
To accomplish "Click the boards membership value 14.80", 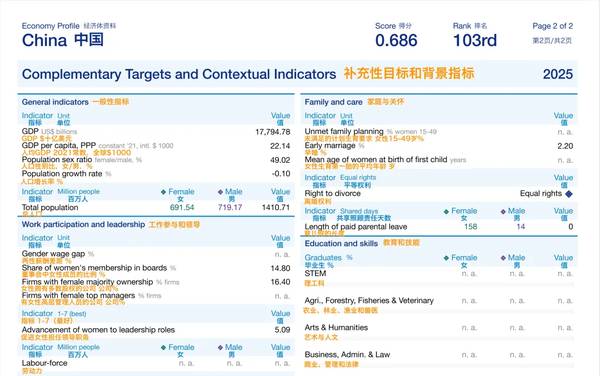I will (280, 268).
